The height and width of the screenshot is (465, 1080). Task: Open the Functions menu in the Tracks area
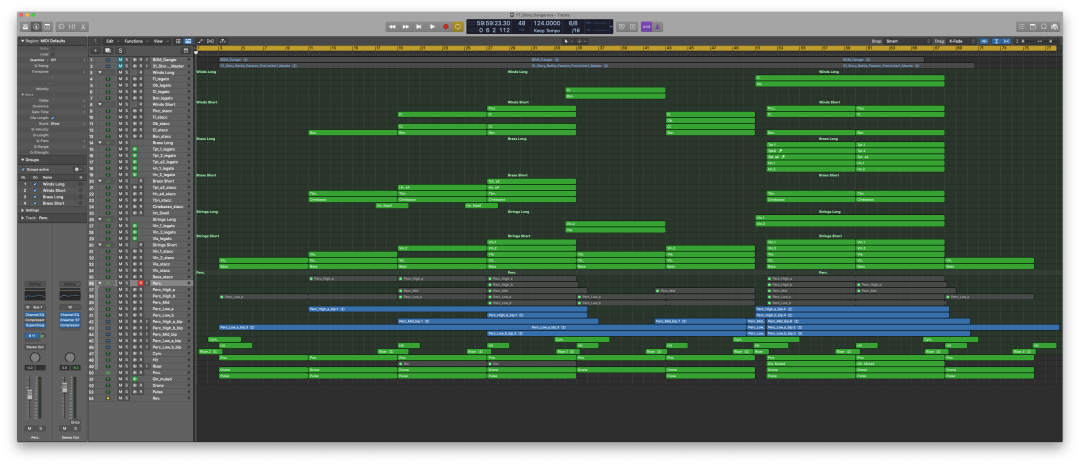136,41
